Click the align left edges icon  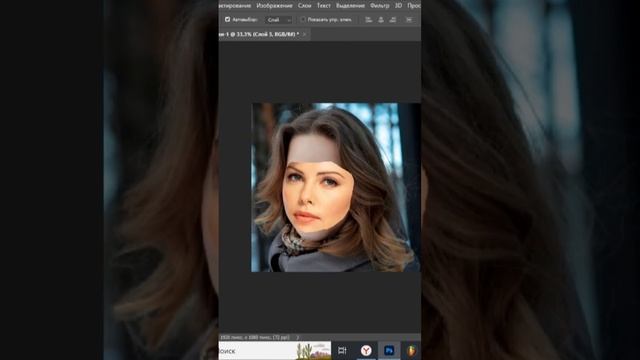pyautogui.click(x=368, y=20)
